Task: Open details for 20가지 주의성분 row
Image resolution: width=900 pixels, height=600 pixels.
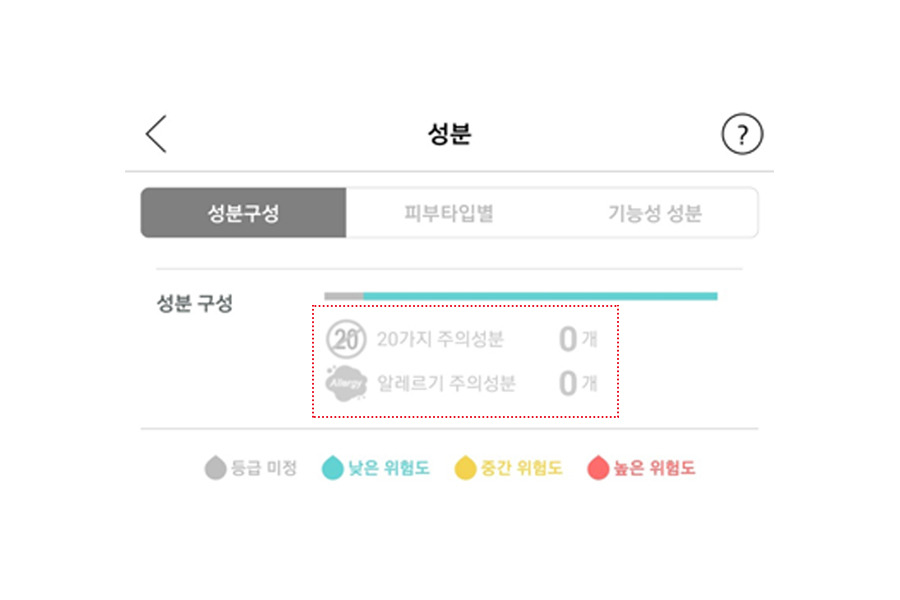Action: [440, 339]
